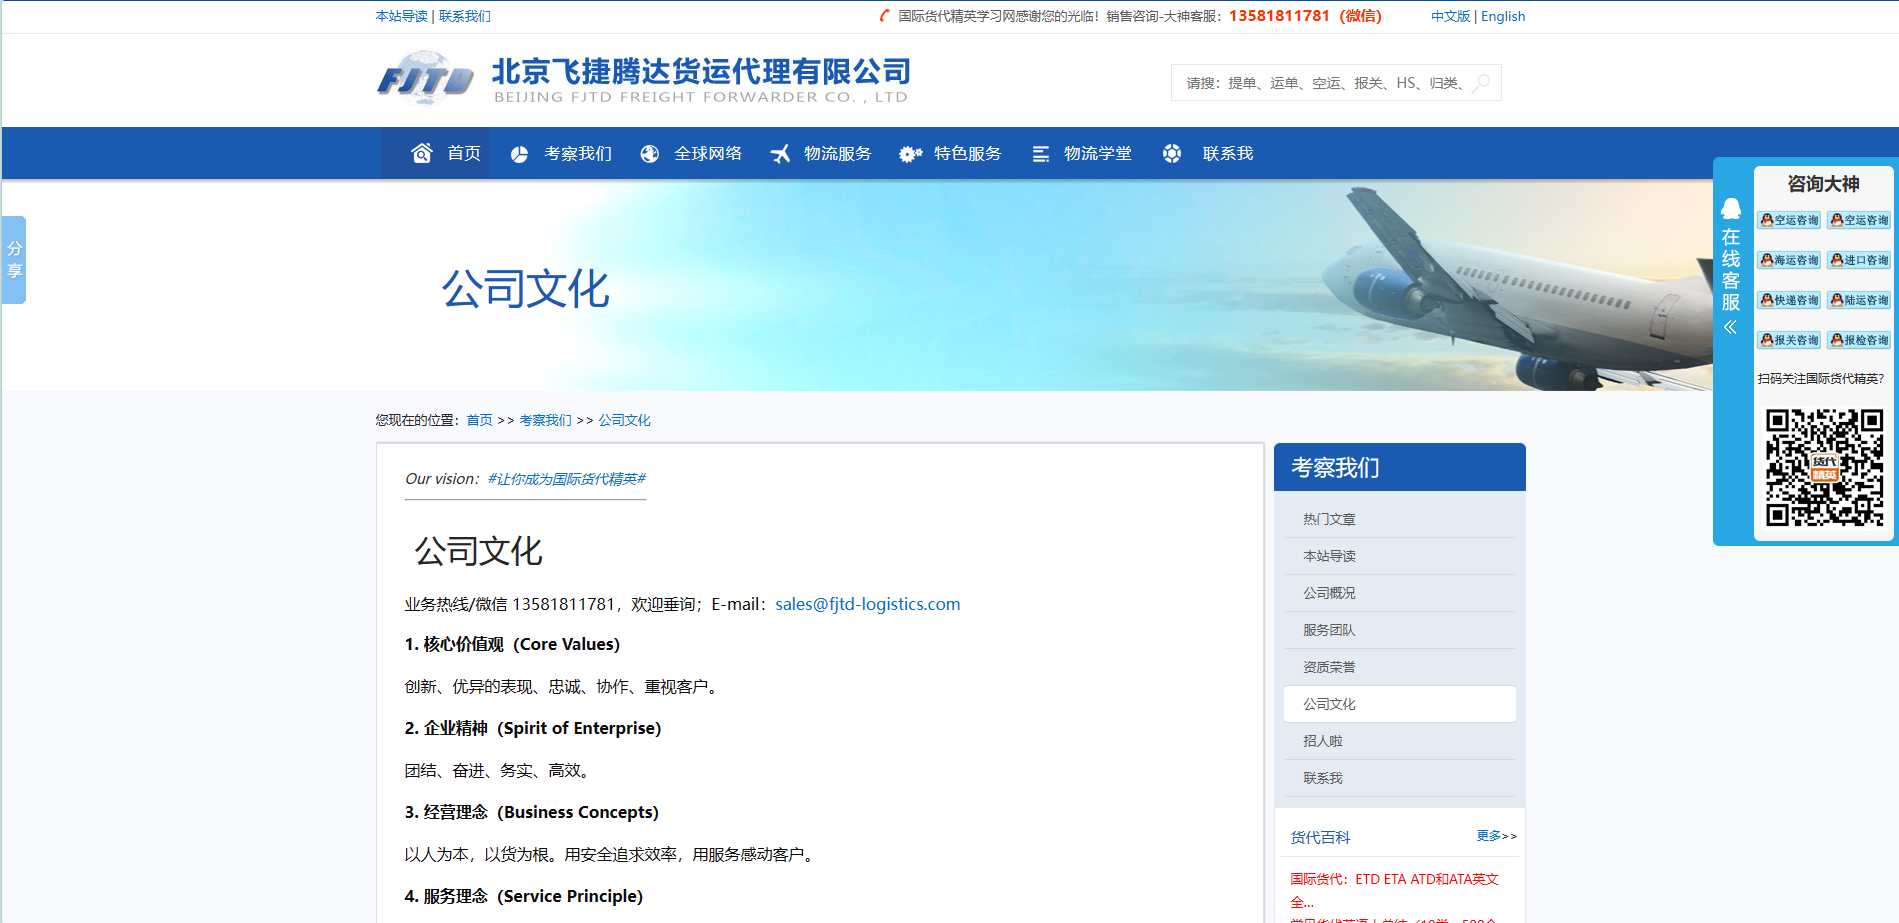Image resolution: width=1899 pixels, height=923 pixels.
Task: Switch language to English
Action: click(x=1502, y=16)
